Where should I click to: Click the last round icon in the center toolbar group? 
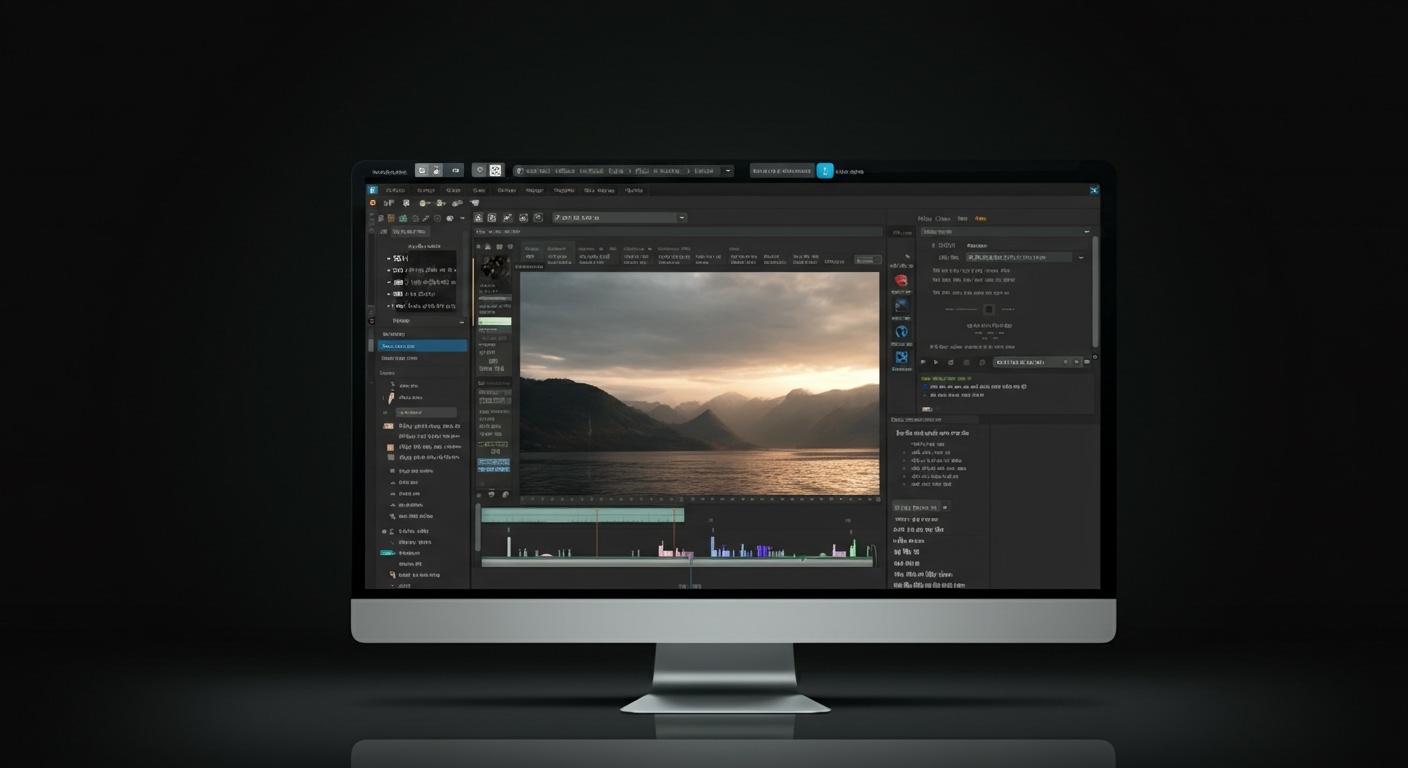(538, 217)
